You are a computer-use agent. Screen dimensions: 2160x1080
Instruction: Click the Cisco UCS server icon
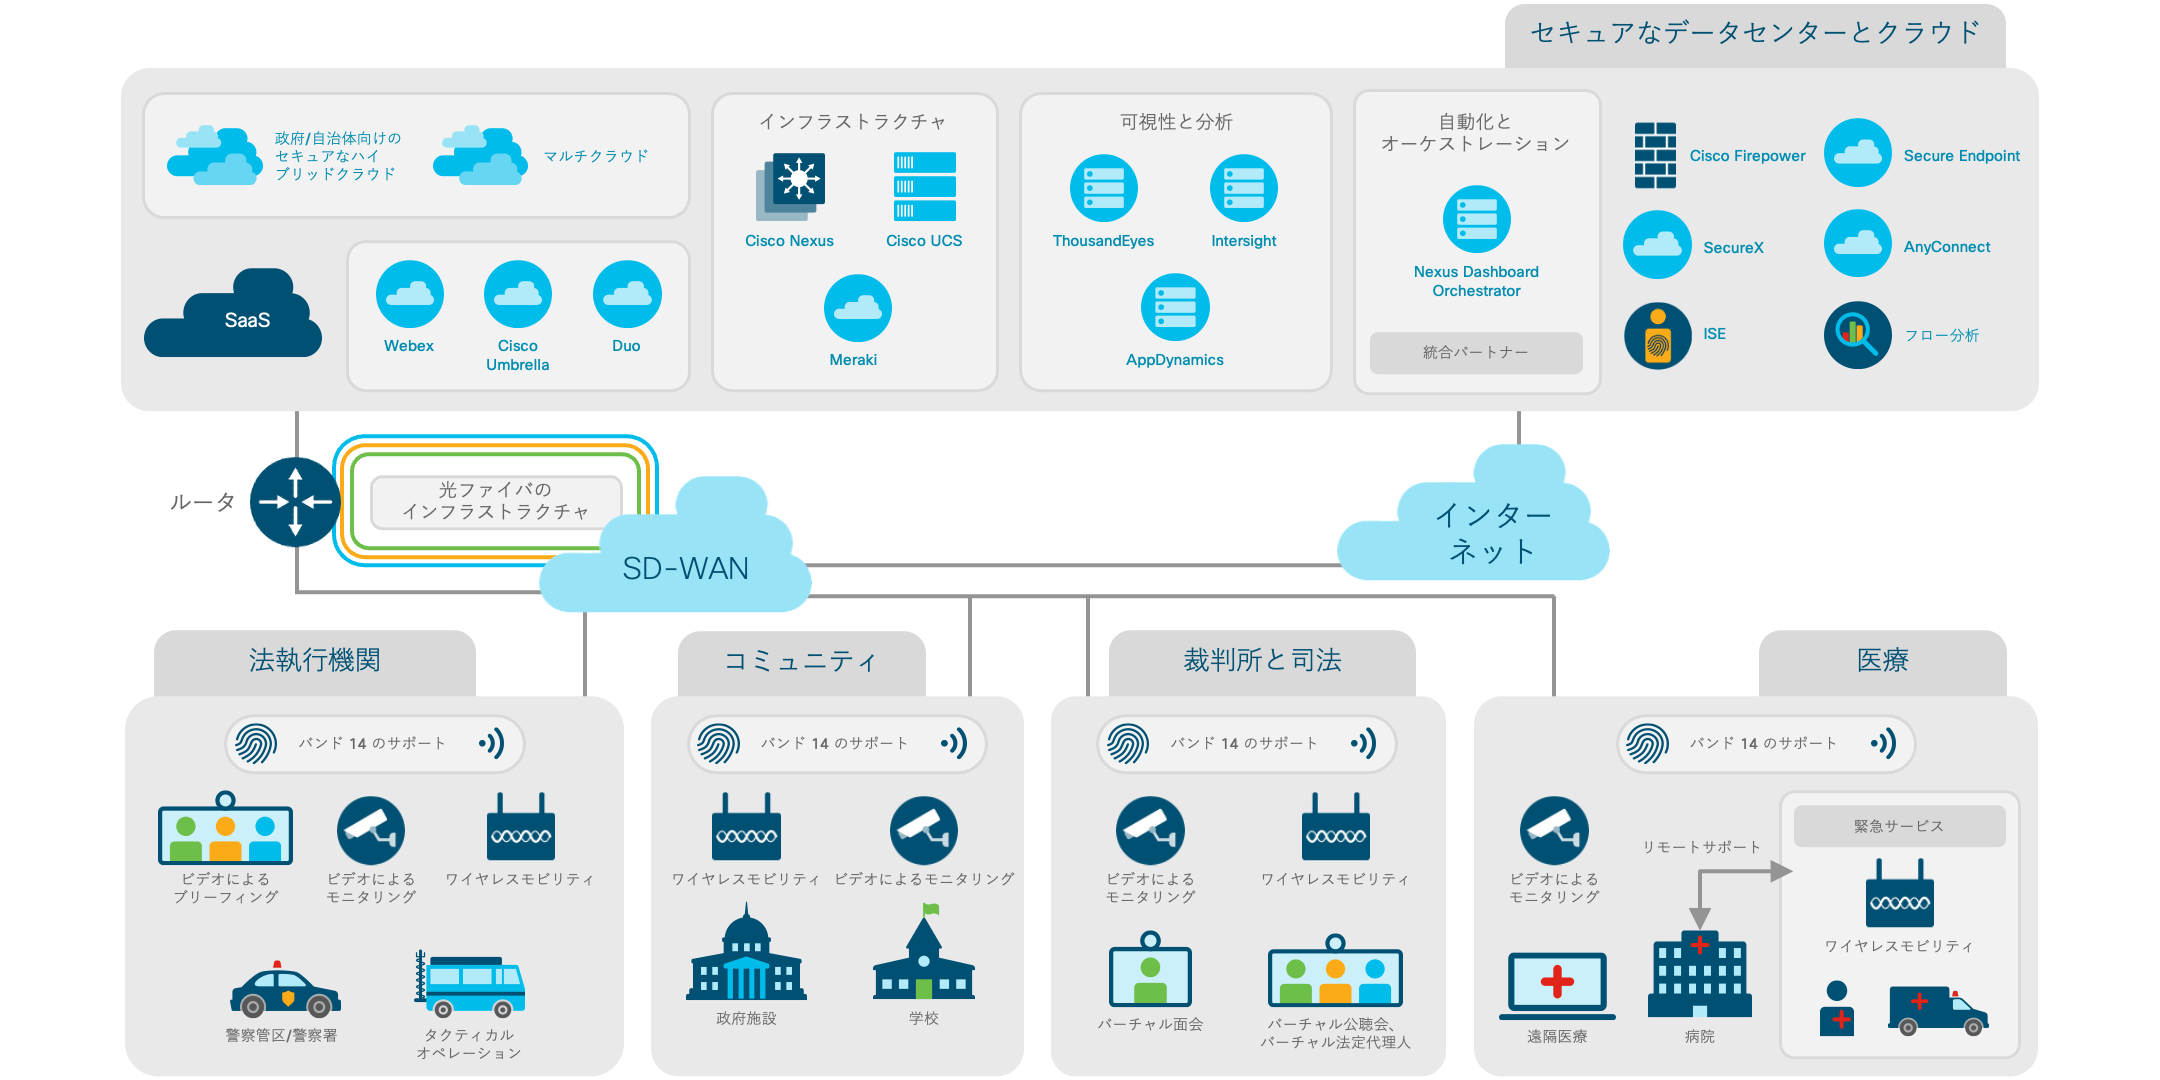coord(925,186)
